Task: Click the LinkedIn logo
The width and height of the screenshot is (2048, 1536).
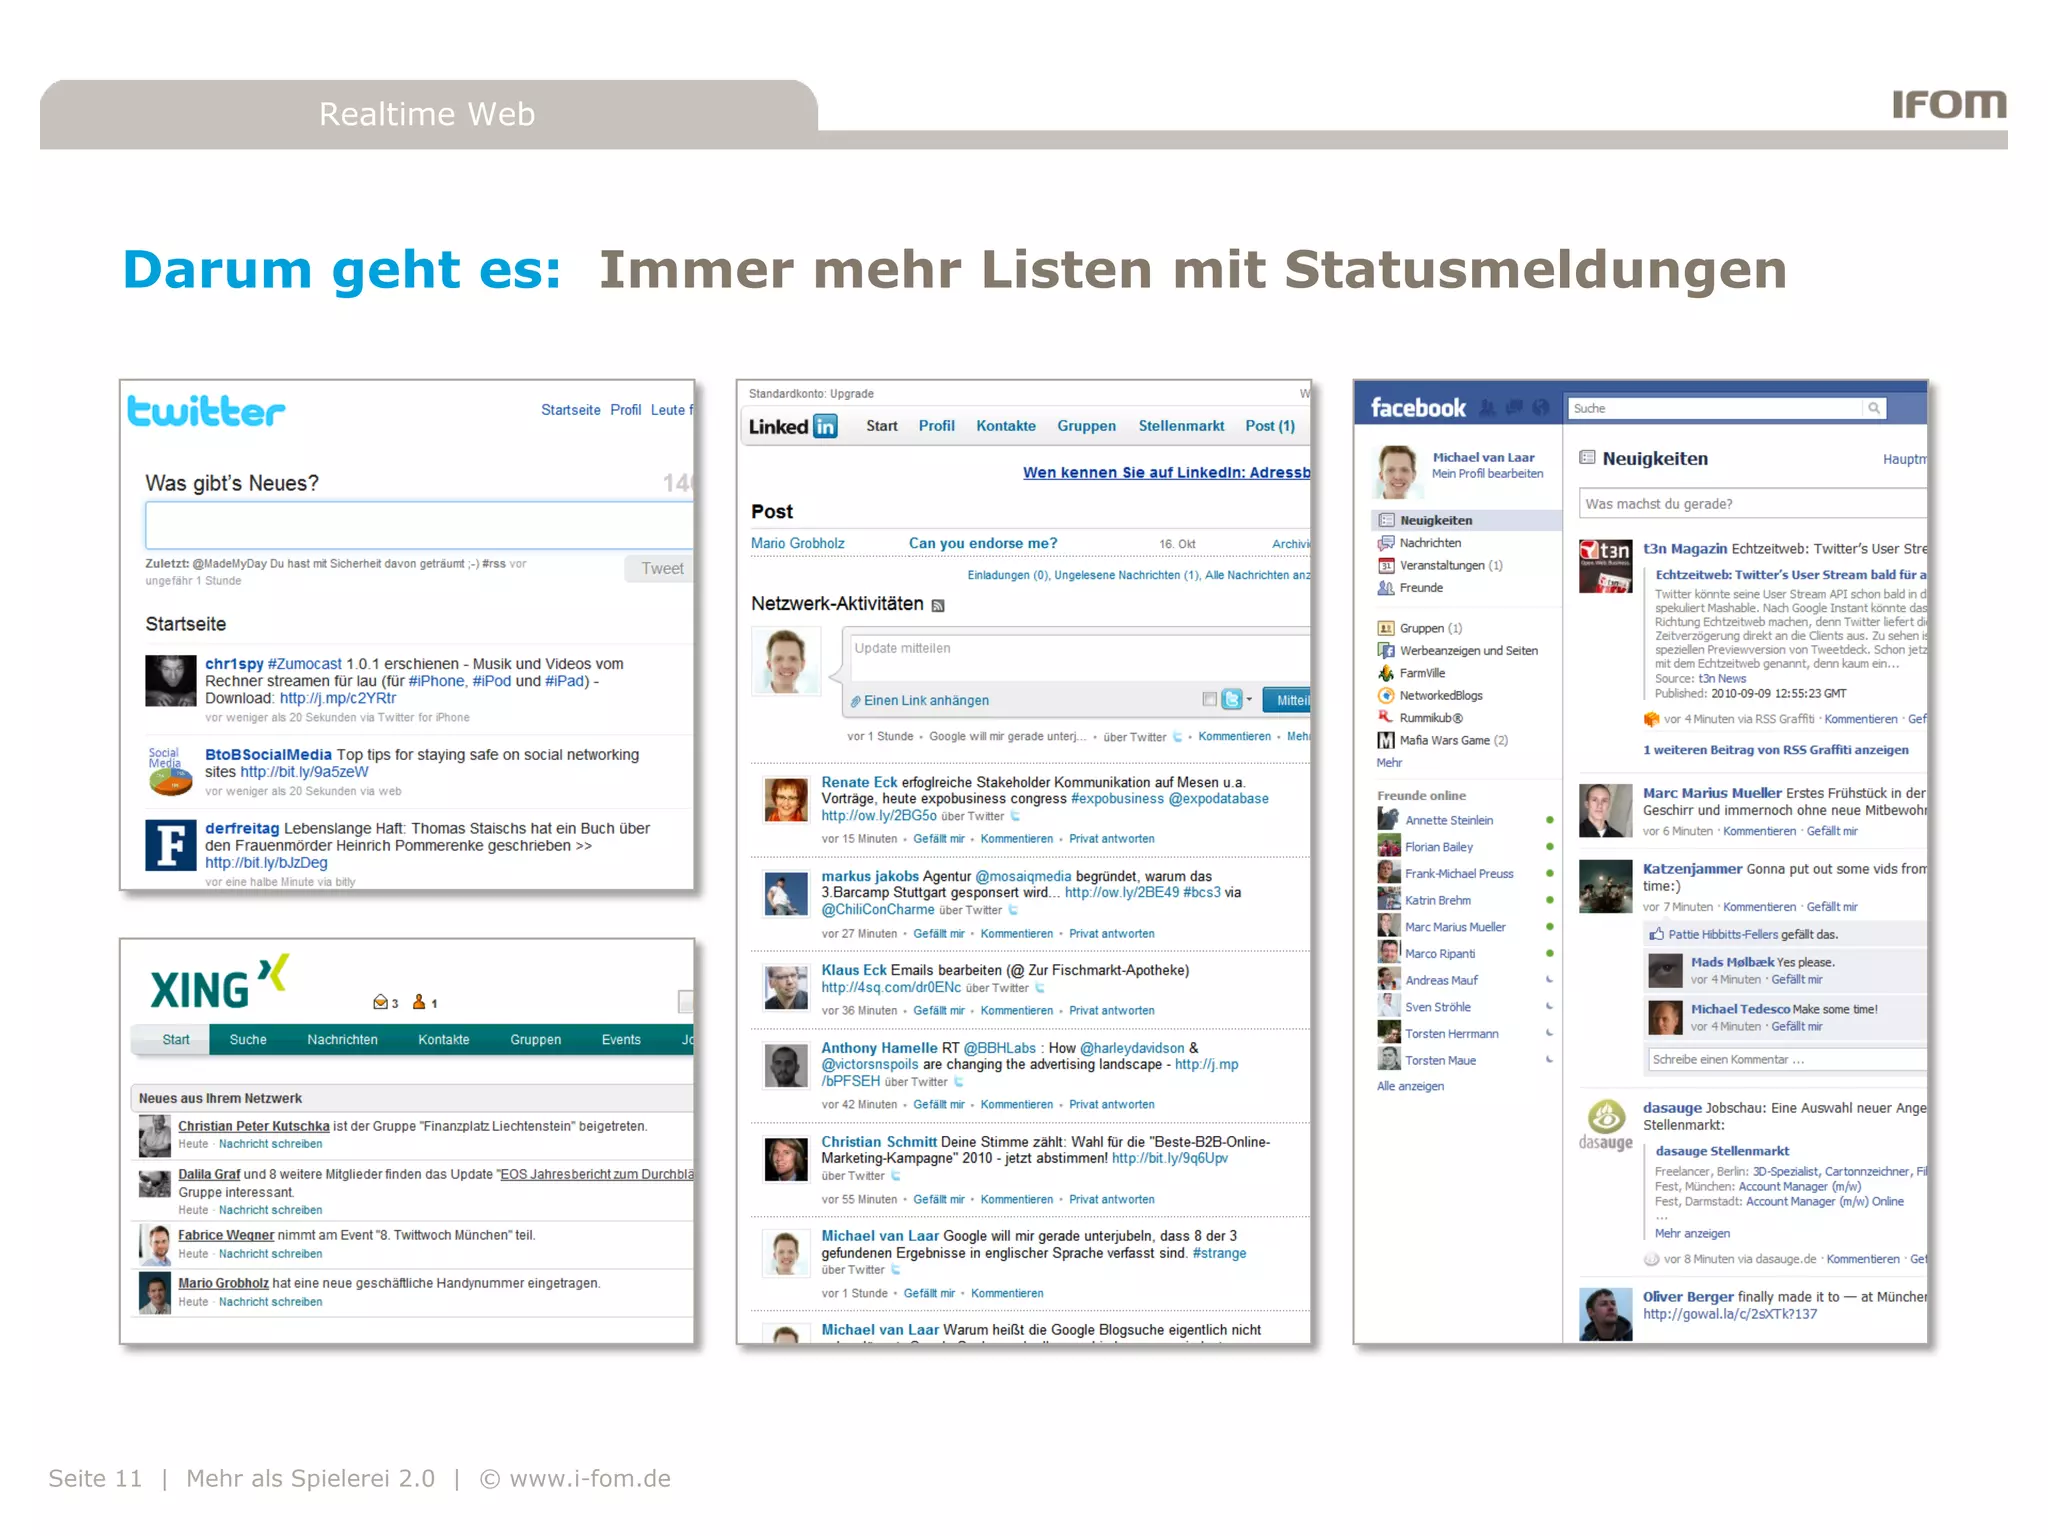Action: [x=793, y=427]
